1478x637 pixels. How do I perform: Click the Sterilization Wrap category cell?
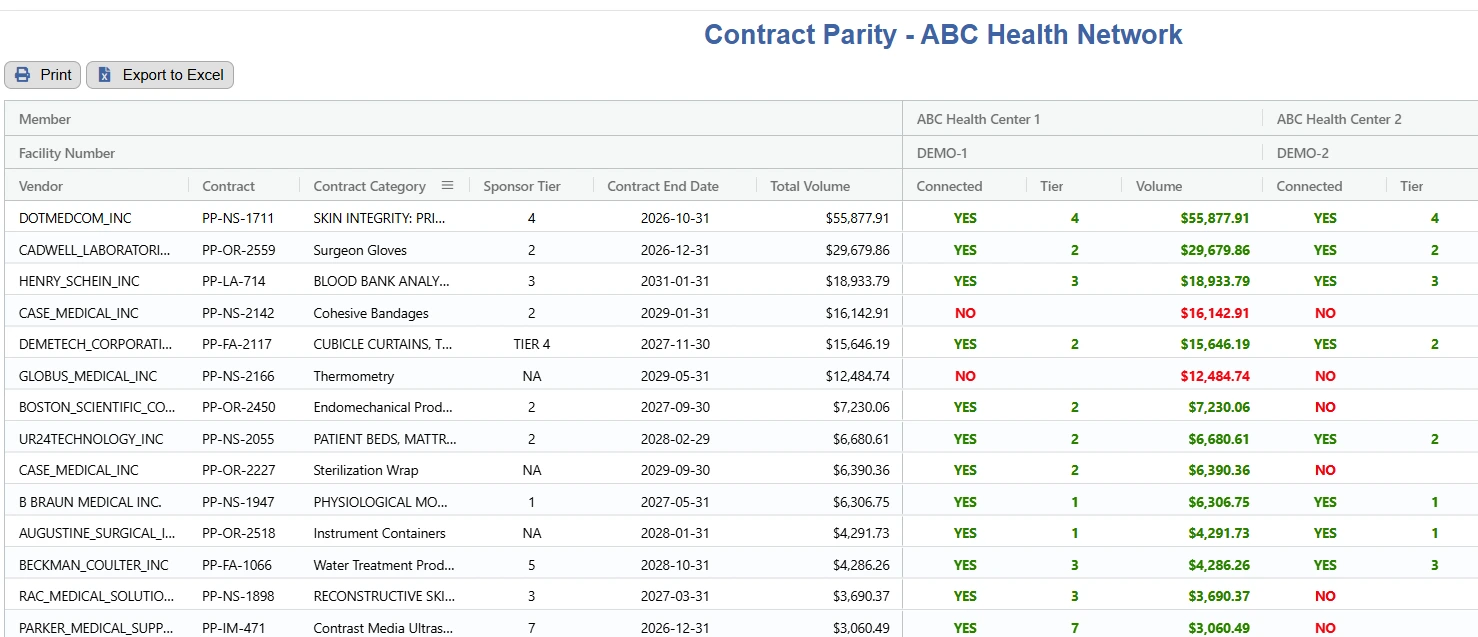(x=366, y=470)
